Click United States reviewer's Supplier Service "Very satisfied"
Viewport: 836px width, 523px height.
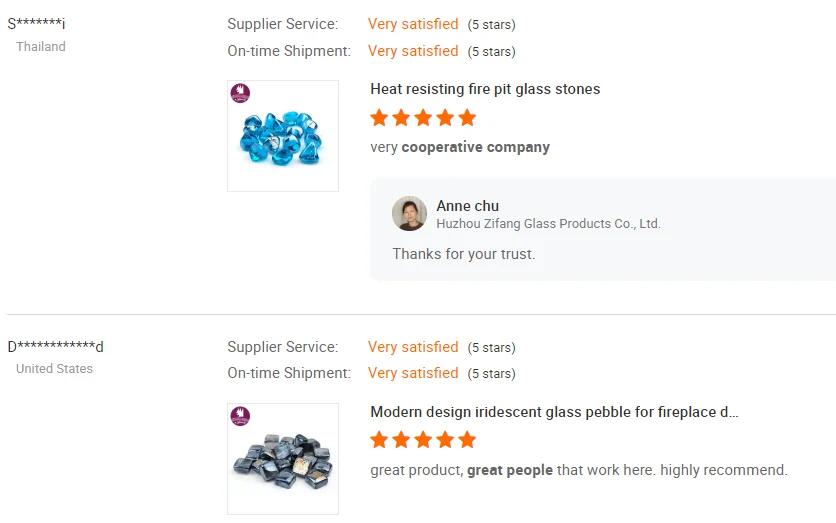click(413, 347)
